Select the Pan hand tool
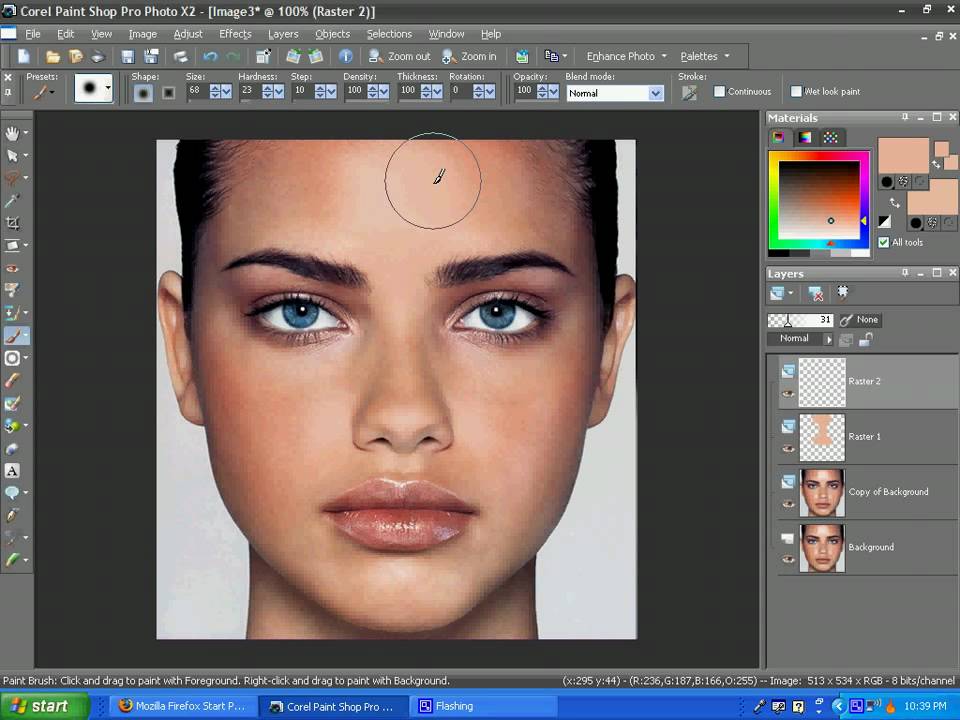Image resolution: width=960 pixels, height=720 pixels. tap(12, 132)
